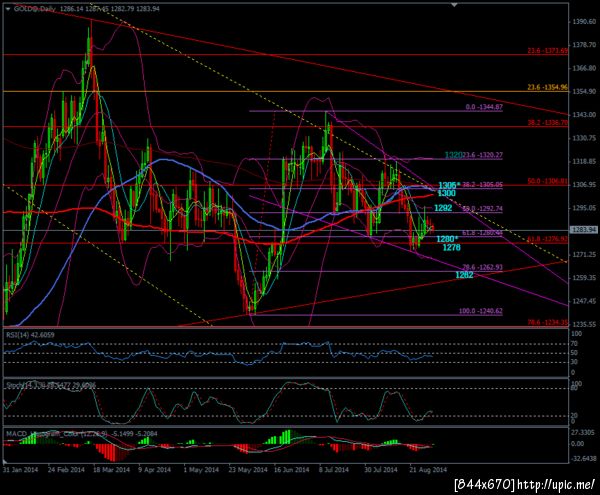600x495 pixels.
Task: Click the RSI(14) 42.6059 indicator label
Action: pos(30,335)
